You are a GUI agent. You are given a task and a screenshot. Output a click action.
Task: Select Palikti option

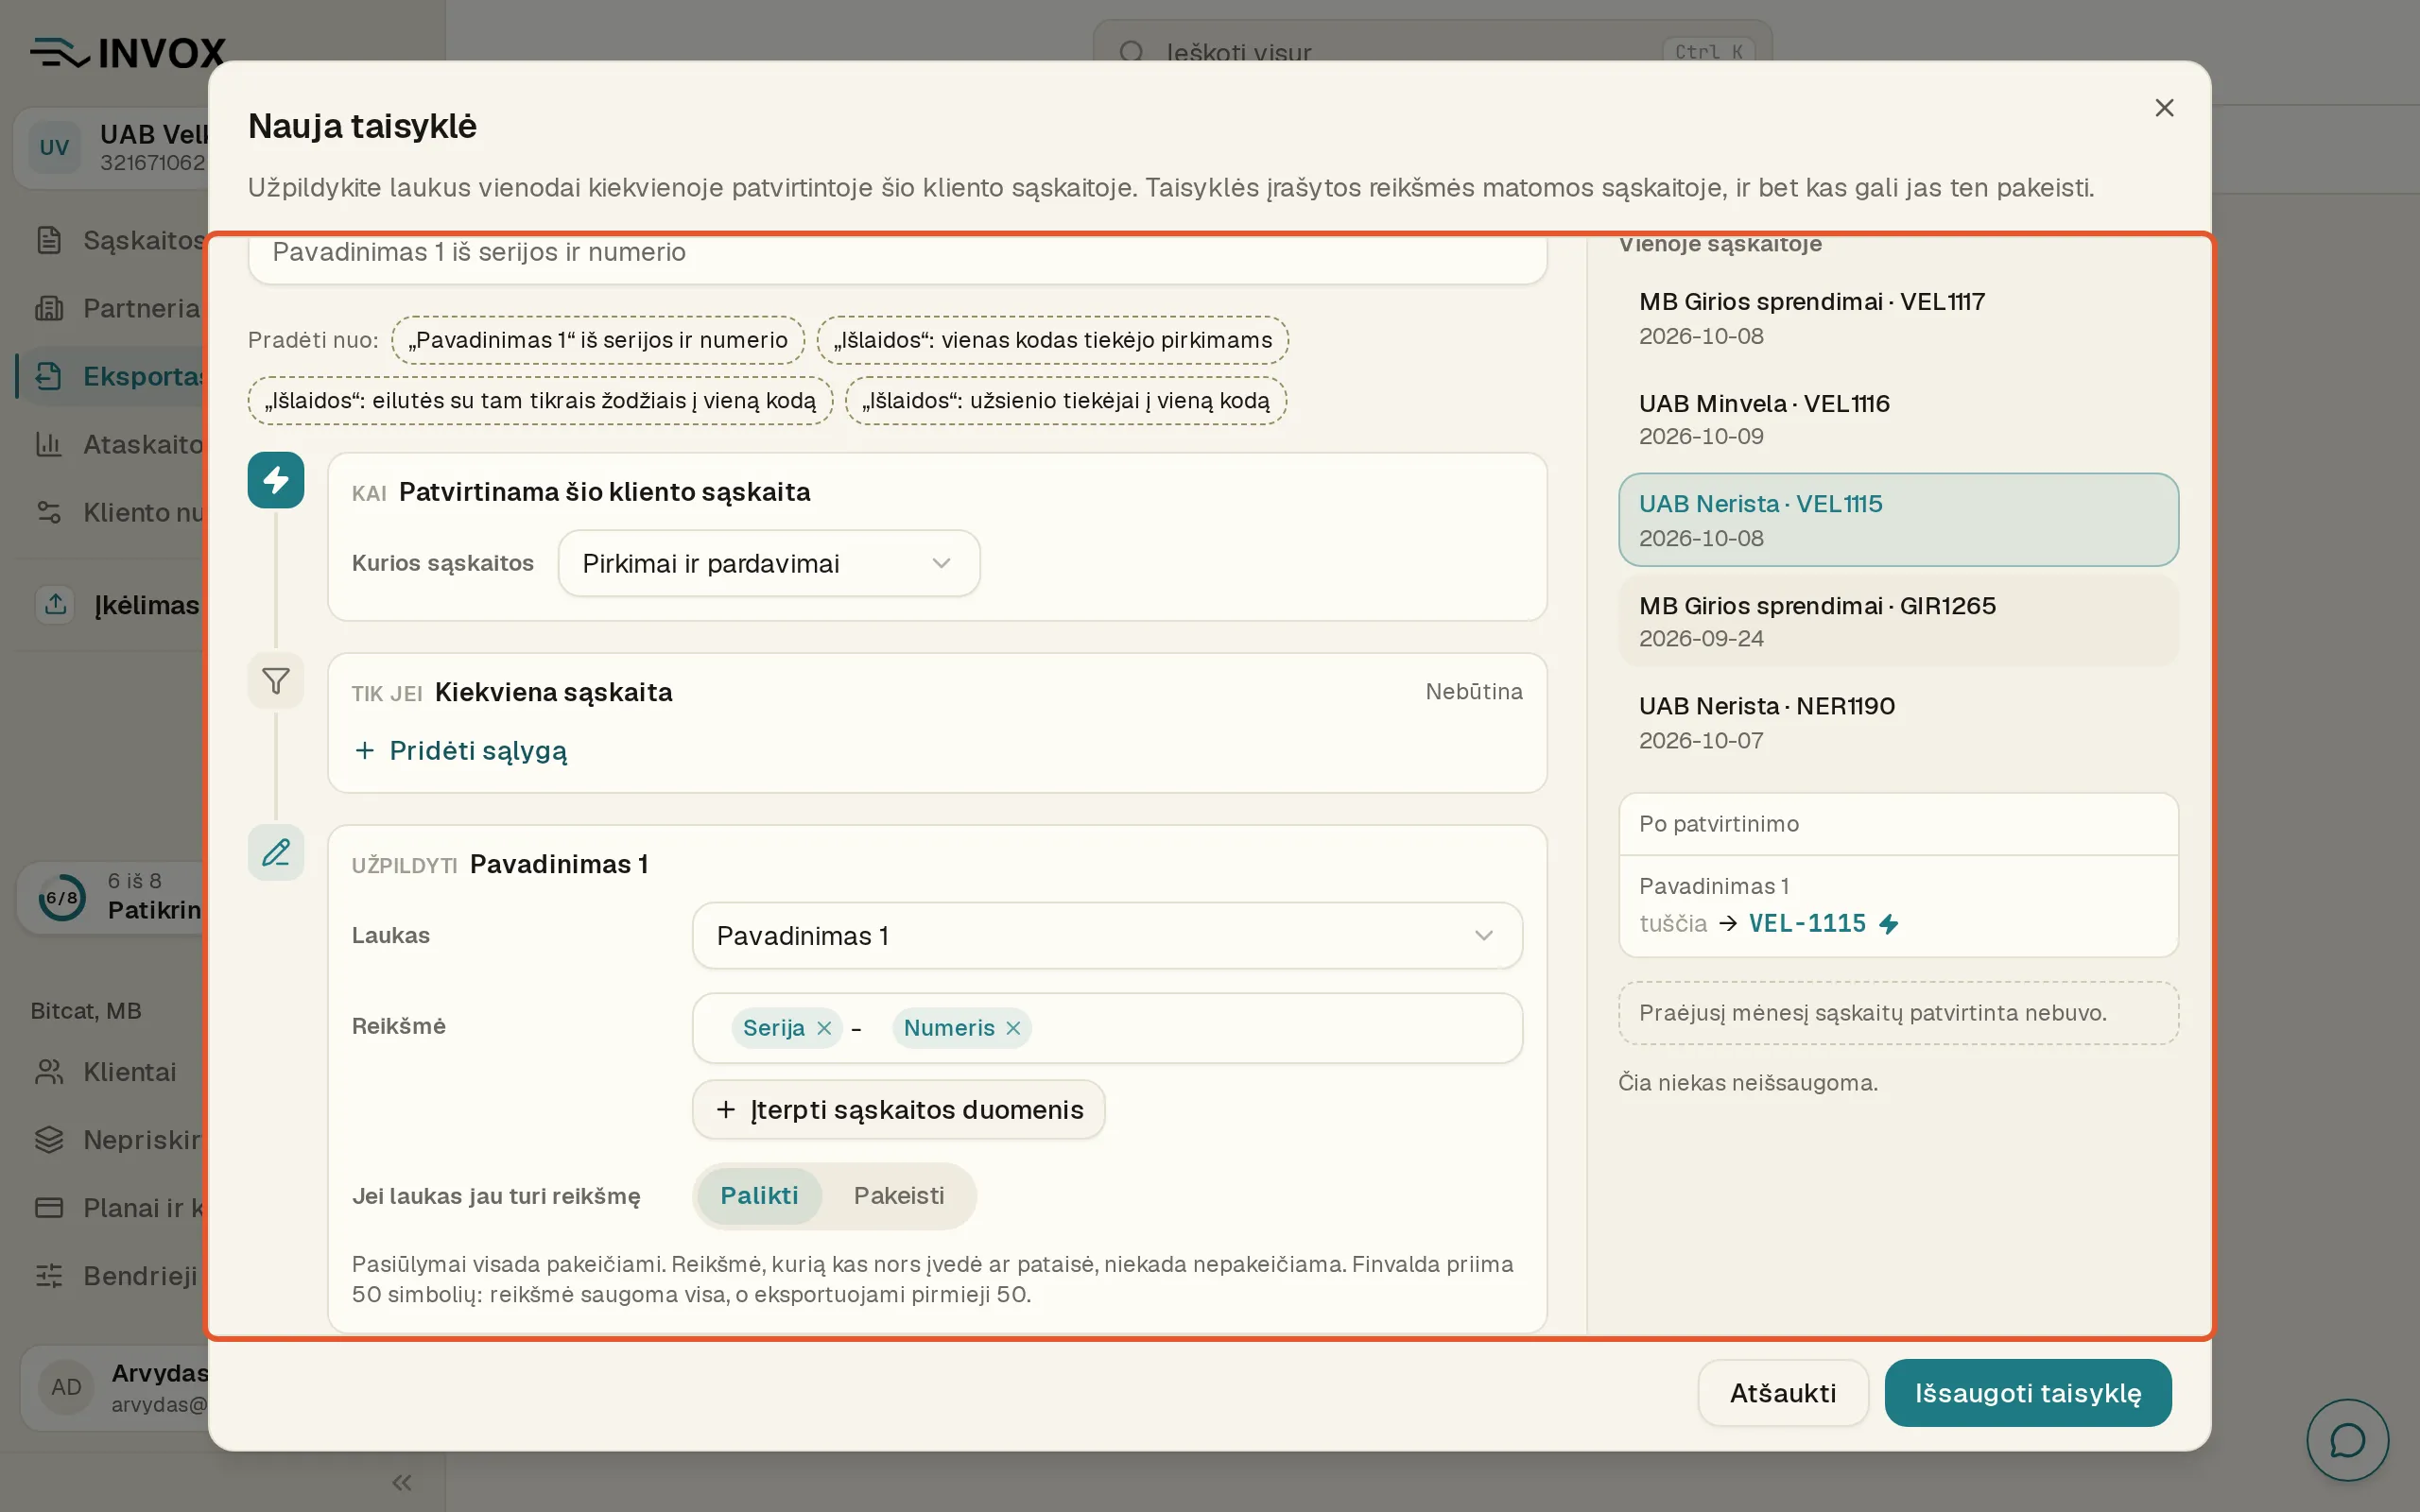tap(759, 1196)
